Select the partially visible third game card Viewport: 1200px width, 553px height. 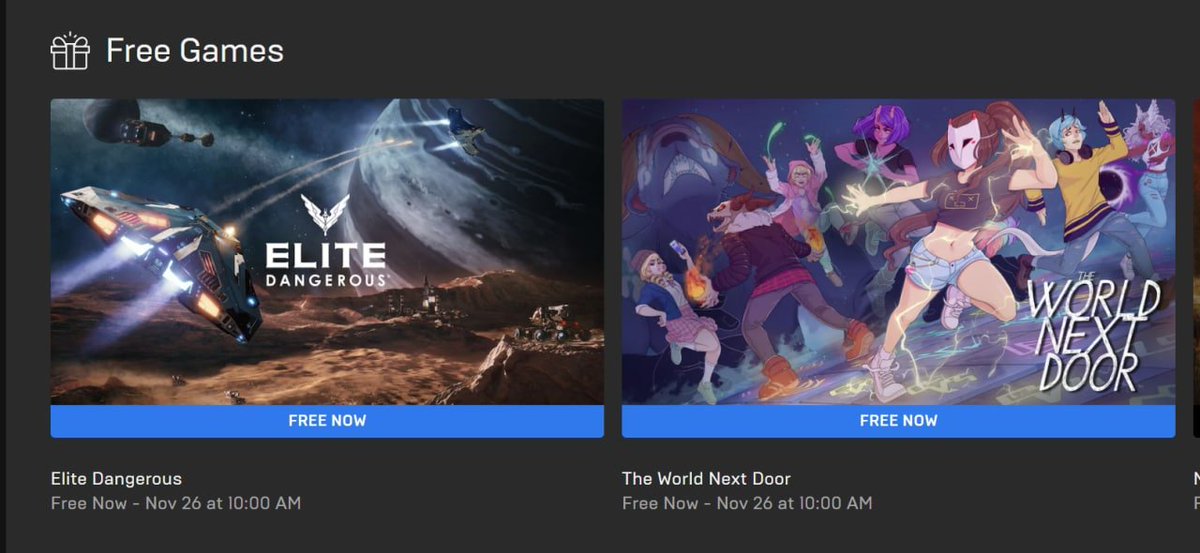click(1196, 268)
